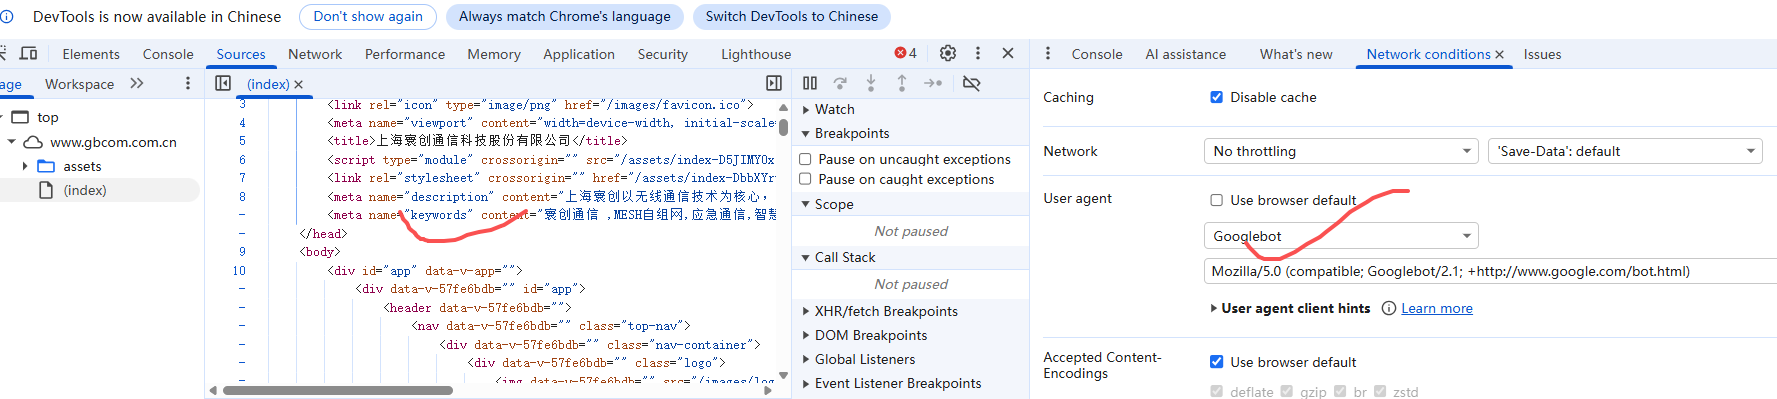1777x399 pixels.
Task: Toggle the gzip encoding checkbox
Action: point(1287,391)
